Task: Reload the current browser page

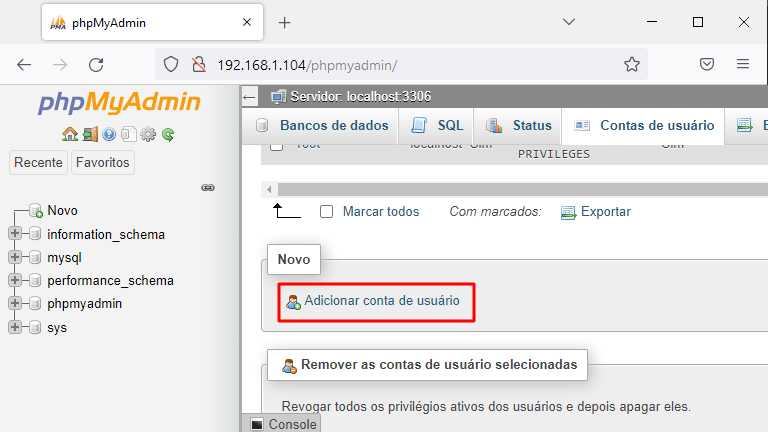Action: click(96, 65)
